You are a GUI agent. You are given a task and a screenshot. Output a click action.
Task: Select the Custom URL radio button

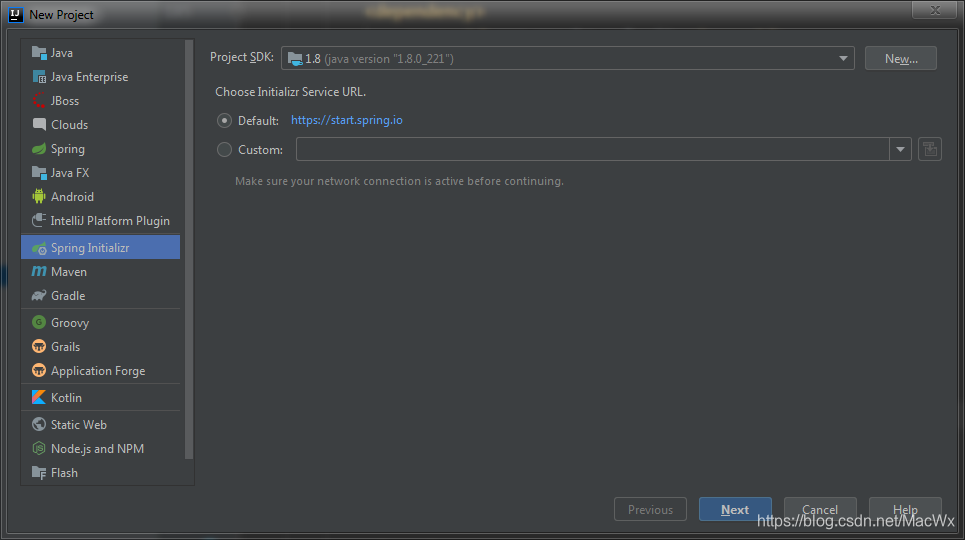[x=224, y=150]
